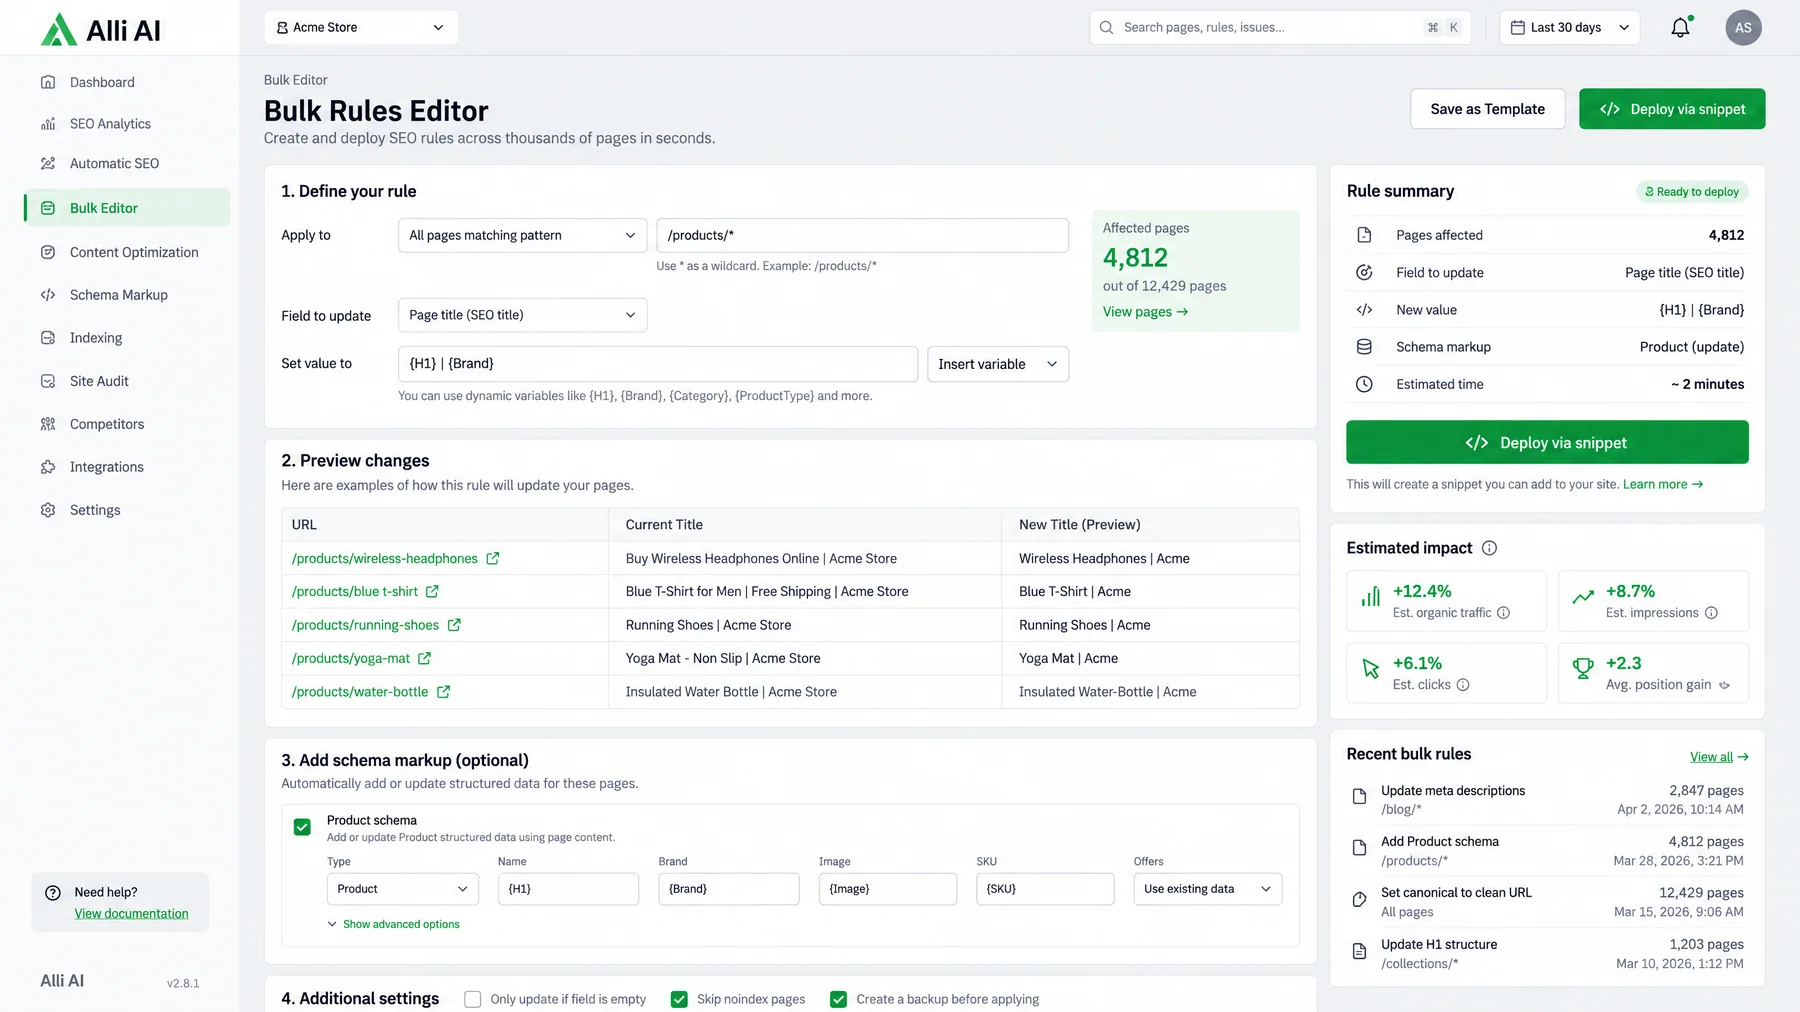This screenshot has width=1800, height=1012.
Task: Click the Alli AI logo
Action: 100,30
